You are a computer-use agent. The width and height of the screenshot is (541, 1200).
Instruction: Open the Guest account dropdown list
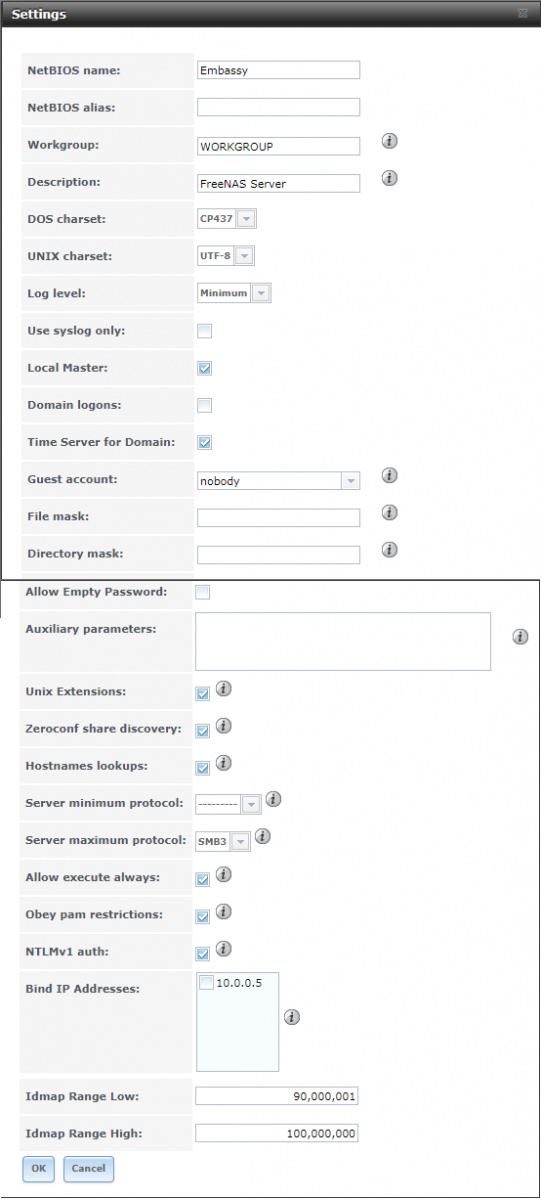point(278,481)
